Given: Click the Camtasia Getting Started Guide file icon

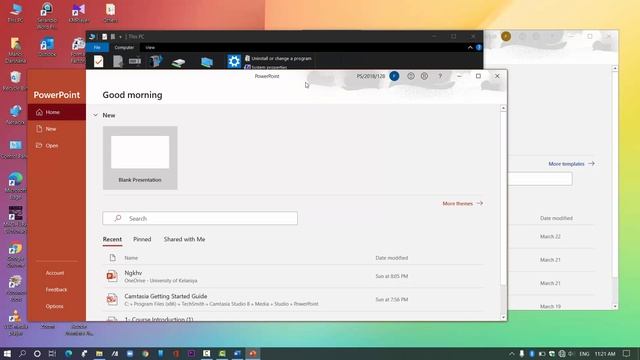Looking at the screenshot, I should pyautogui.click(x=112, y=300).
